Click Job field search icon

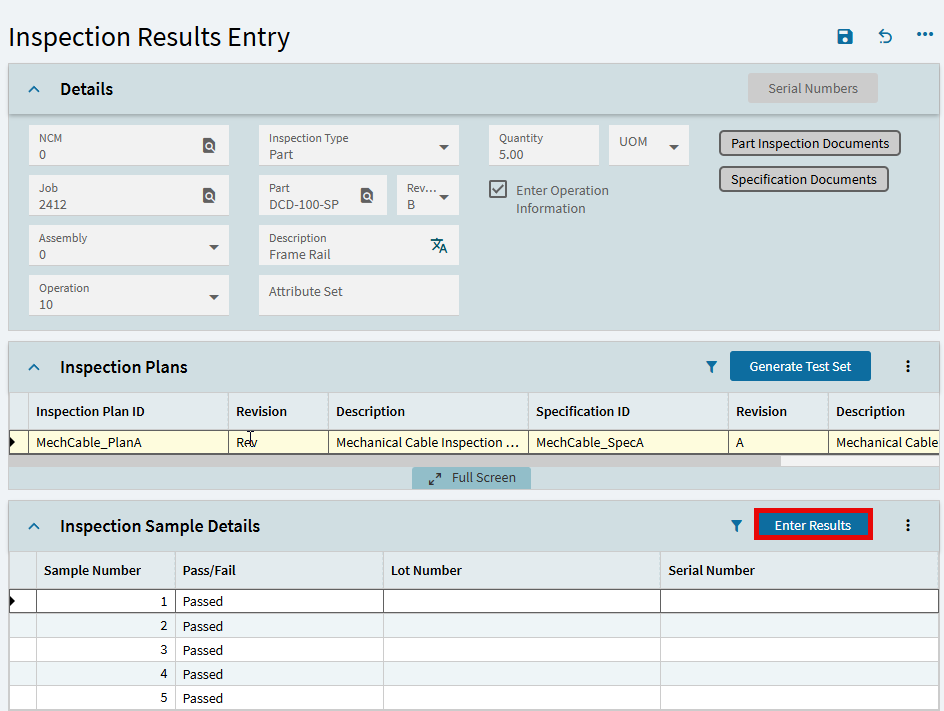[209, 196]
